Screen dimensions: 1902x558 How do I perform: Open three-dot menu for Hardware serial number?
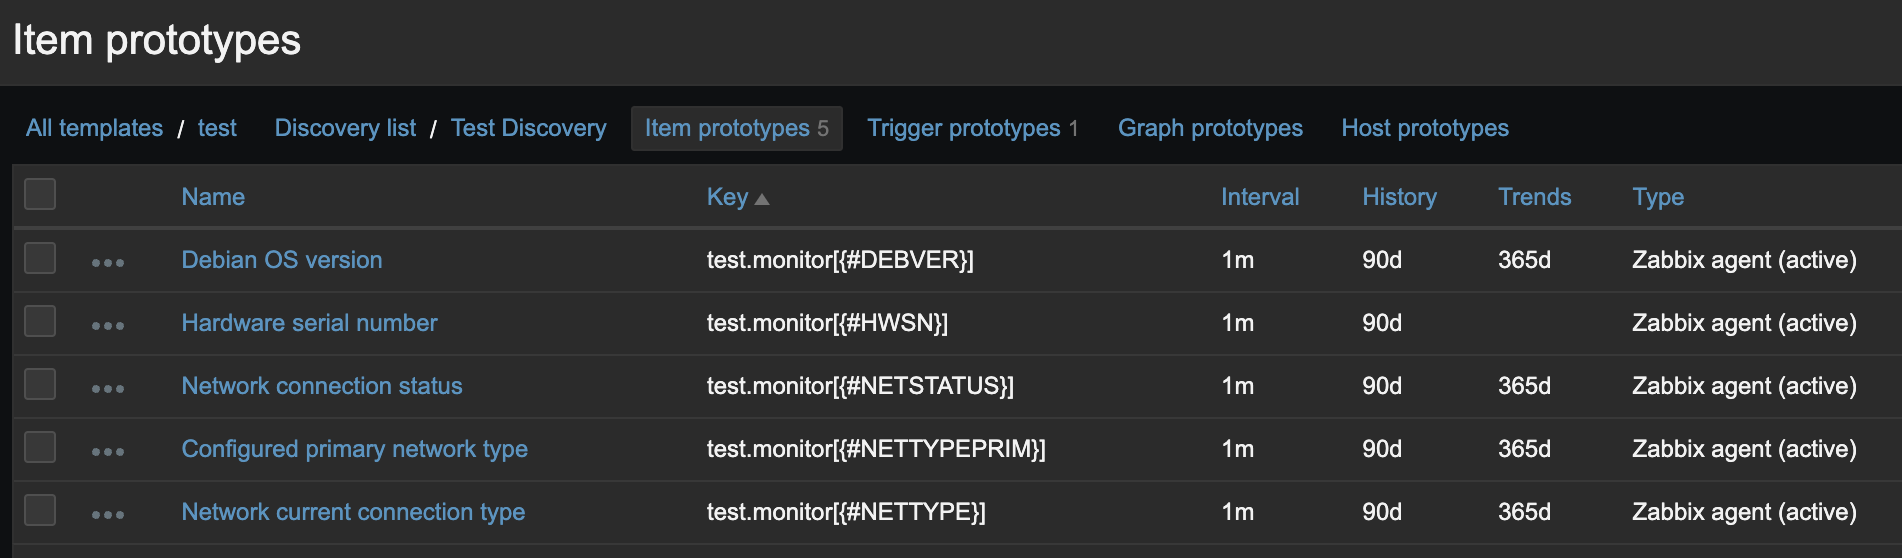(x=108, y=325)
